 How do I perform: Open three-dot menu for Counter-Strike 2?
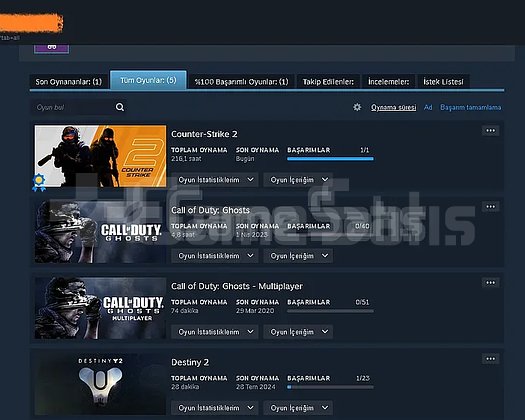[x=491, y=131]
